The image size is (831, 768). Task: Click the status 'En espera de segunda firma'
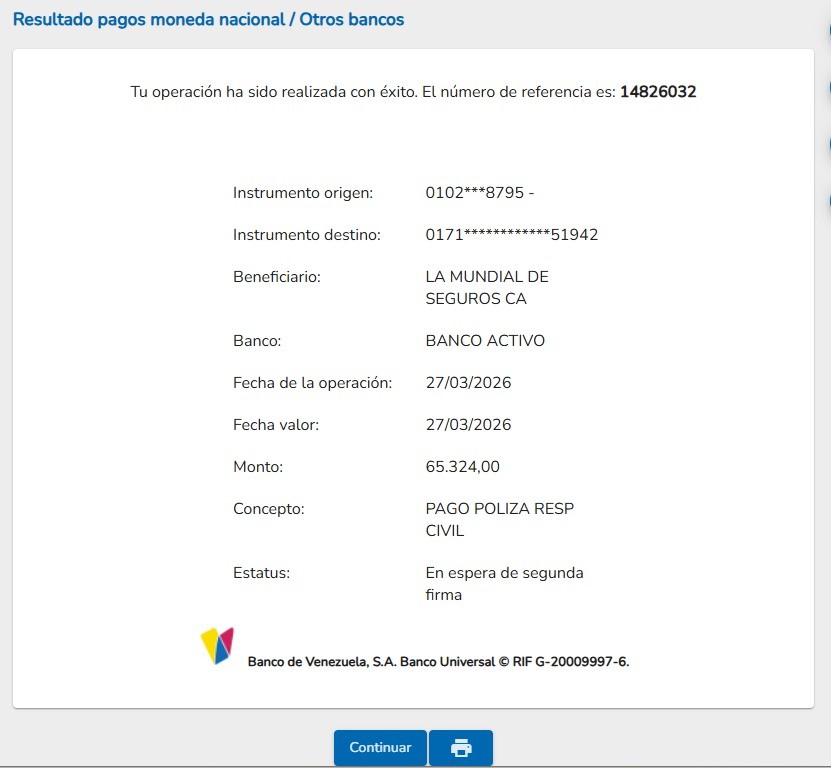point(504,584)
